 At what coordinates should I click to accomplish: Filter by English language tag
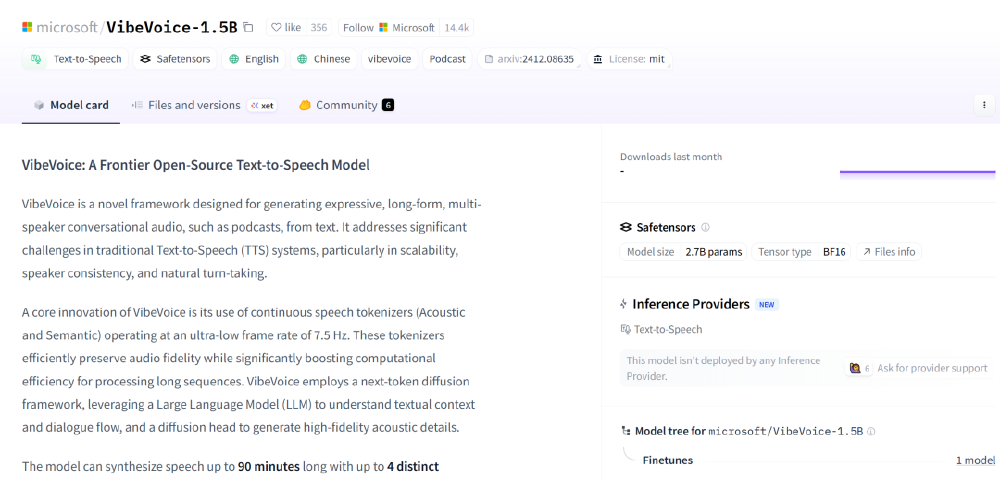coord(254,59)
